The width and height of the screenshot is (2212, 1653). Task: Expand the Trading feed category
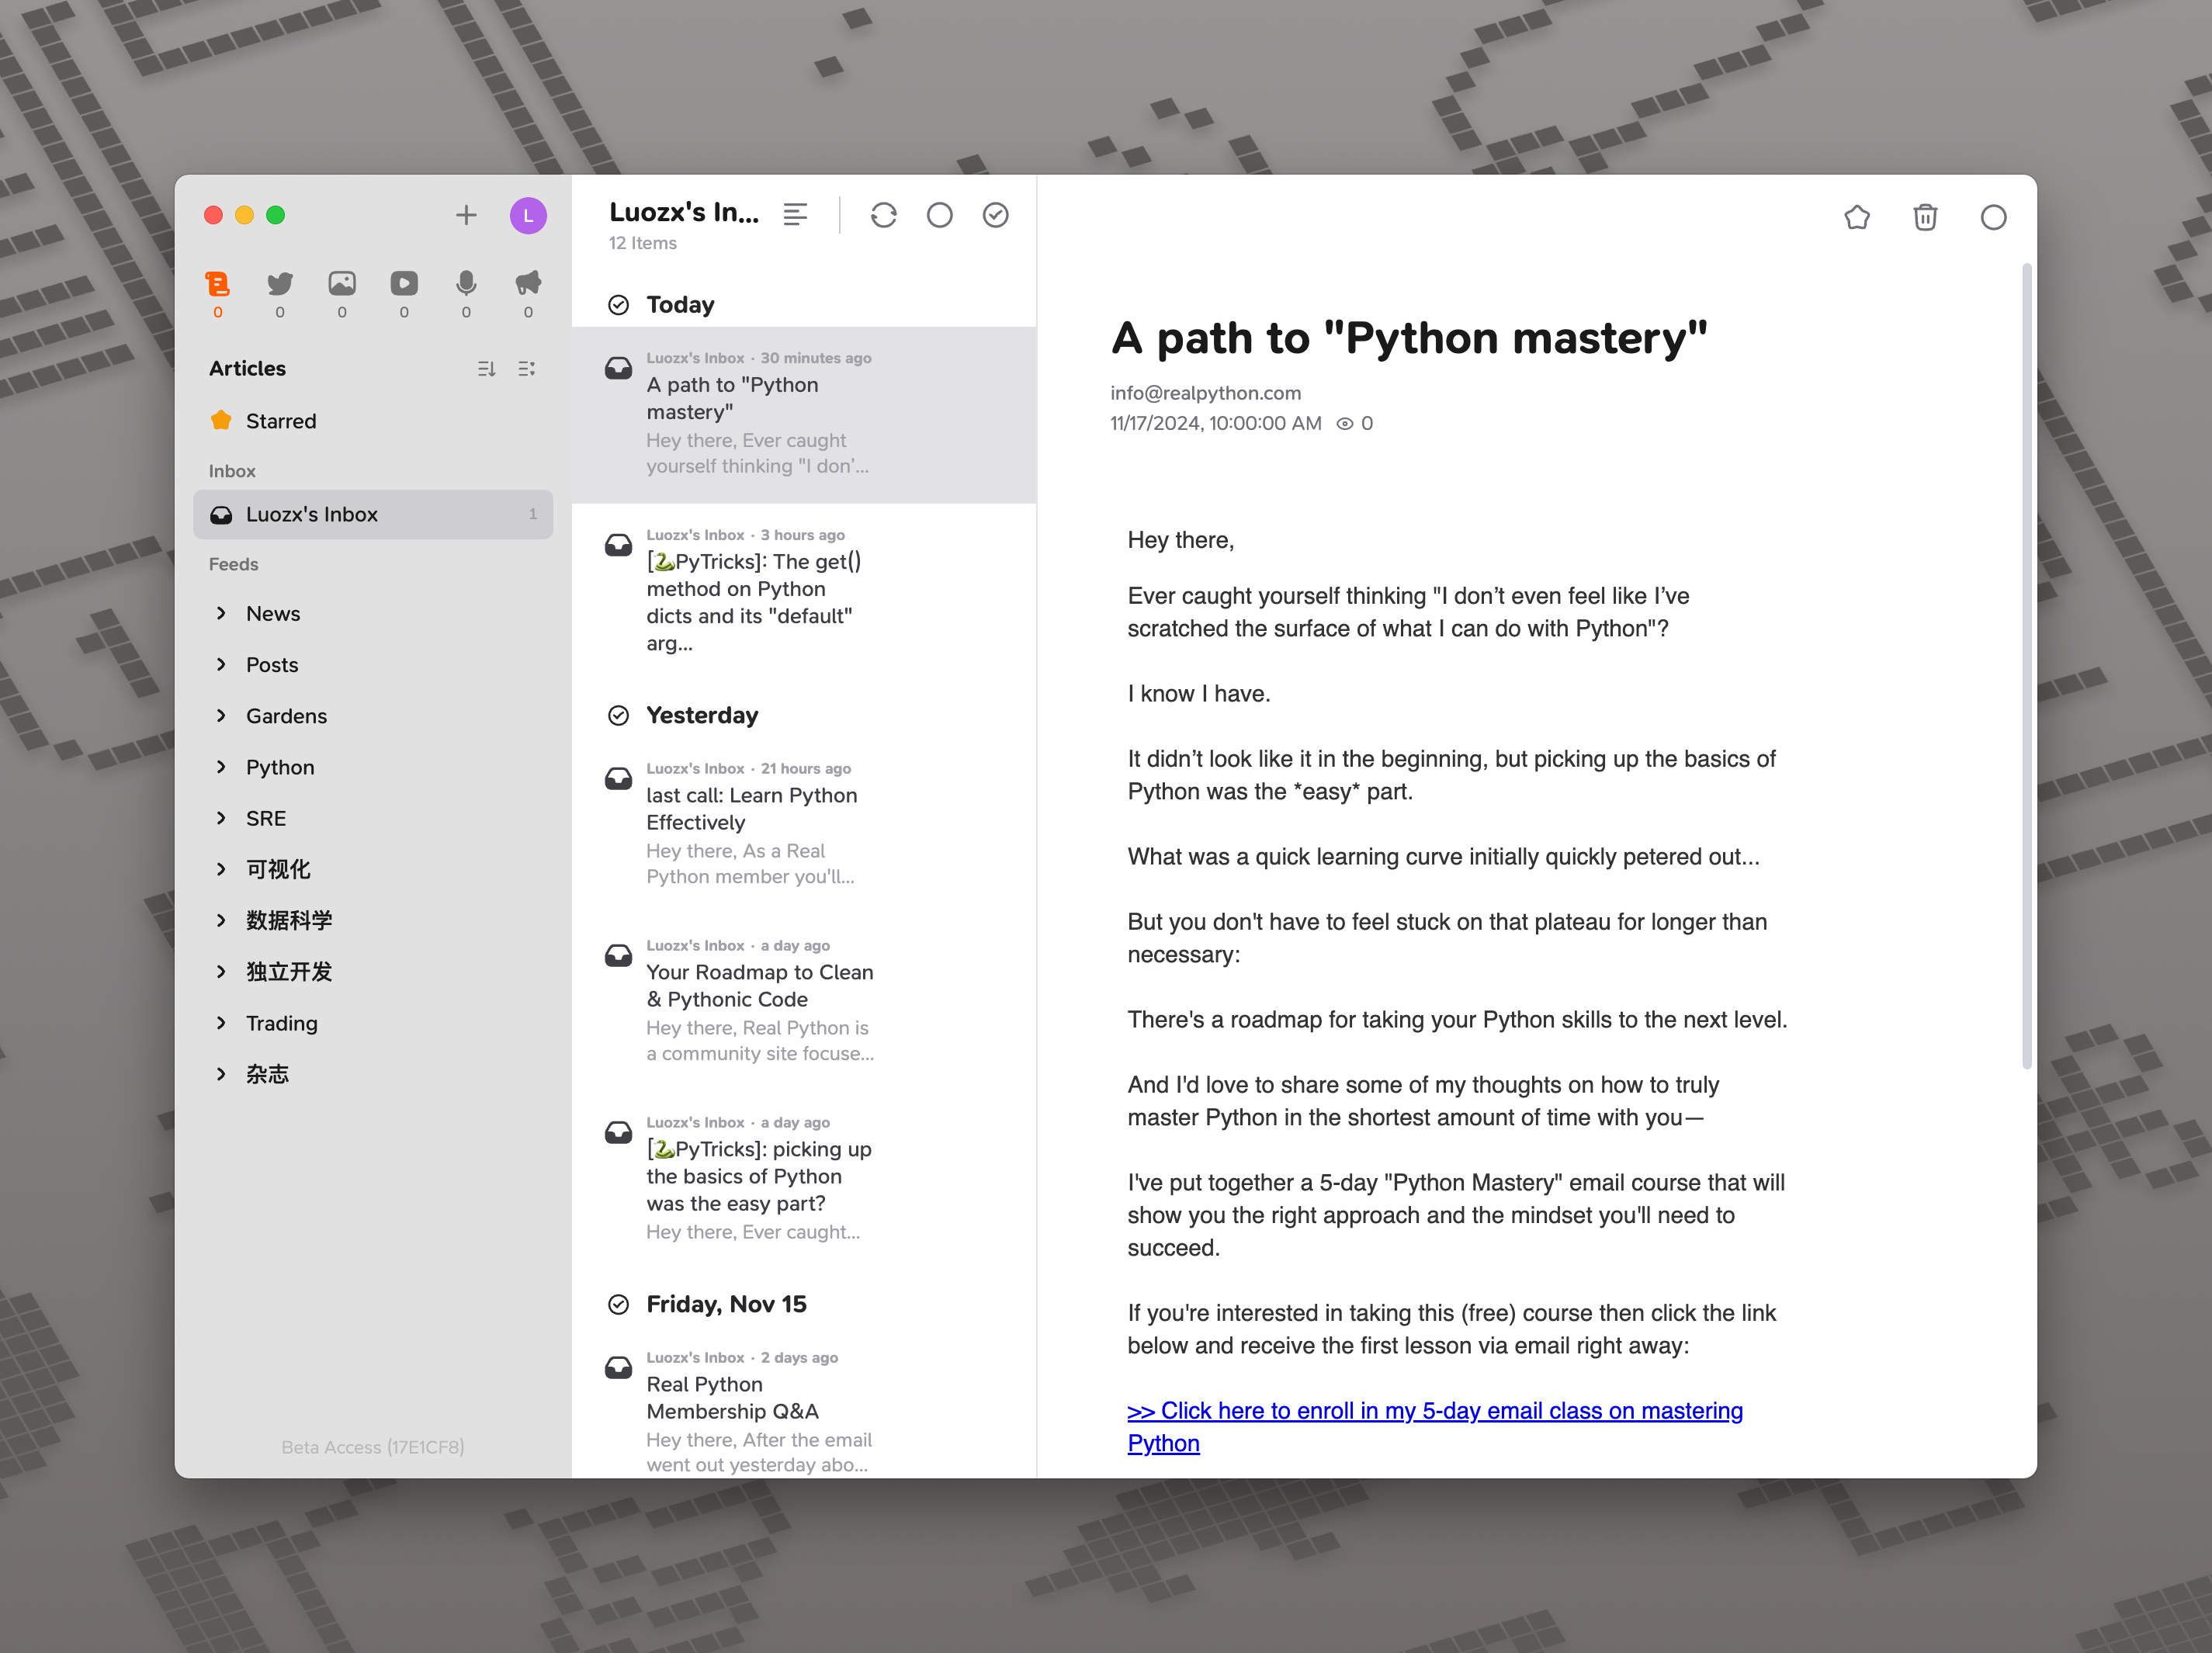coord(222,1023)
